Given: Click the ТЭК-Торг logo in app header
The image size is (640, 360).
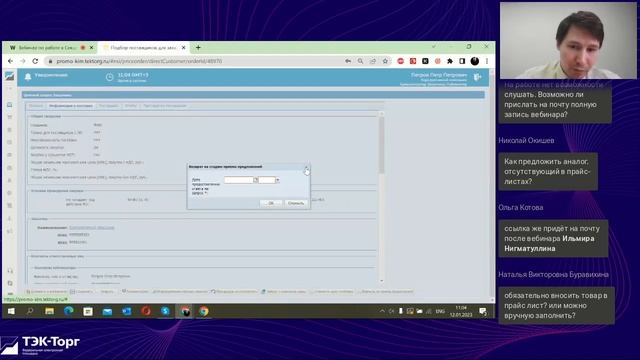Looking at the screenshot, I should pyautogui.click(x=9, y=76).
